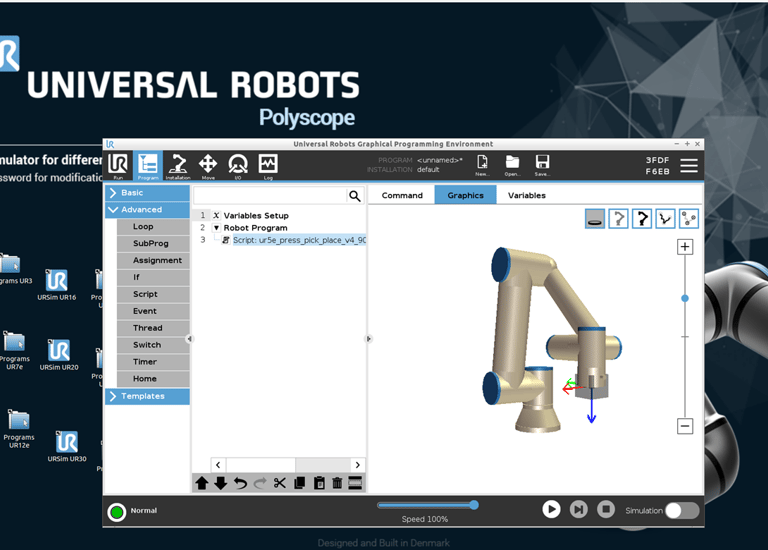Insert an Assignment node
This screenshot has width=768, height=550.
pos(153,261)
